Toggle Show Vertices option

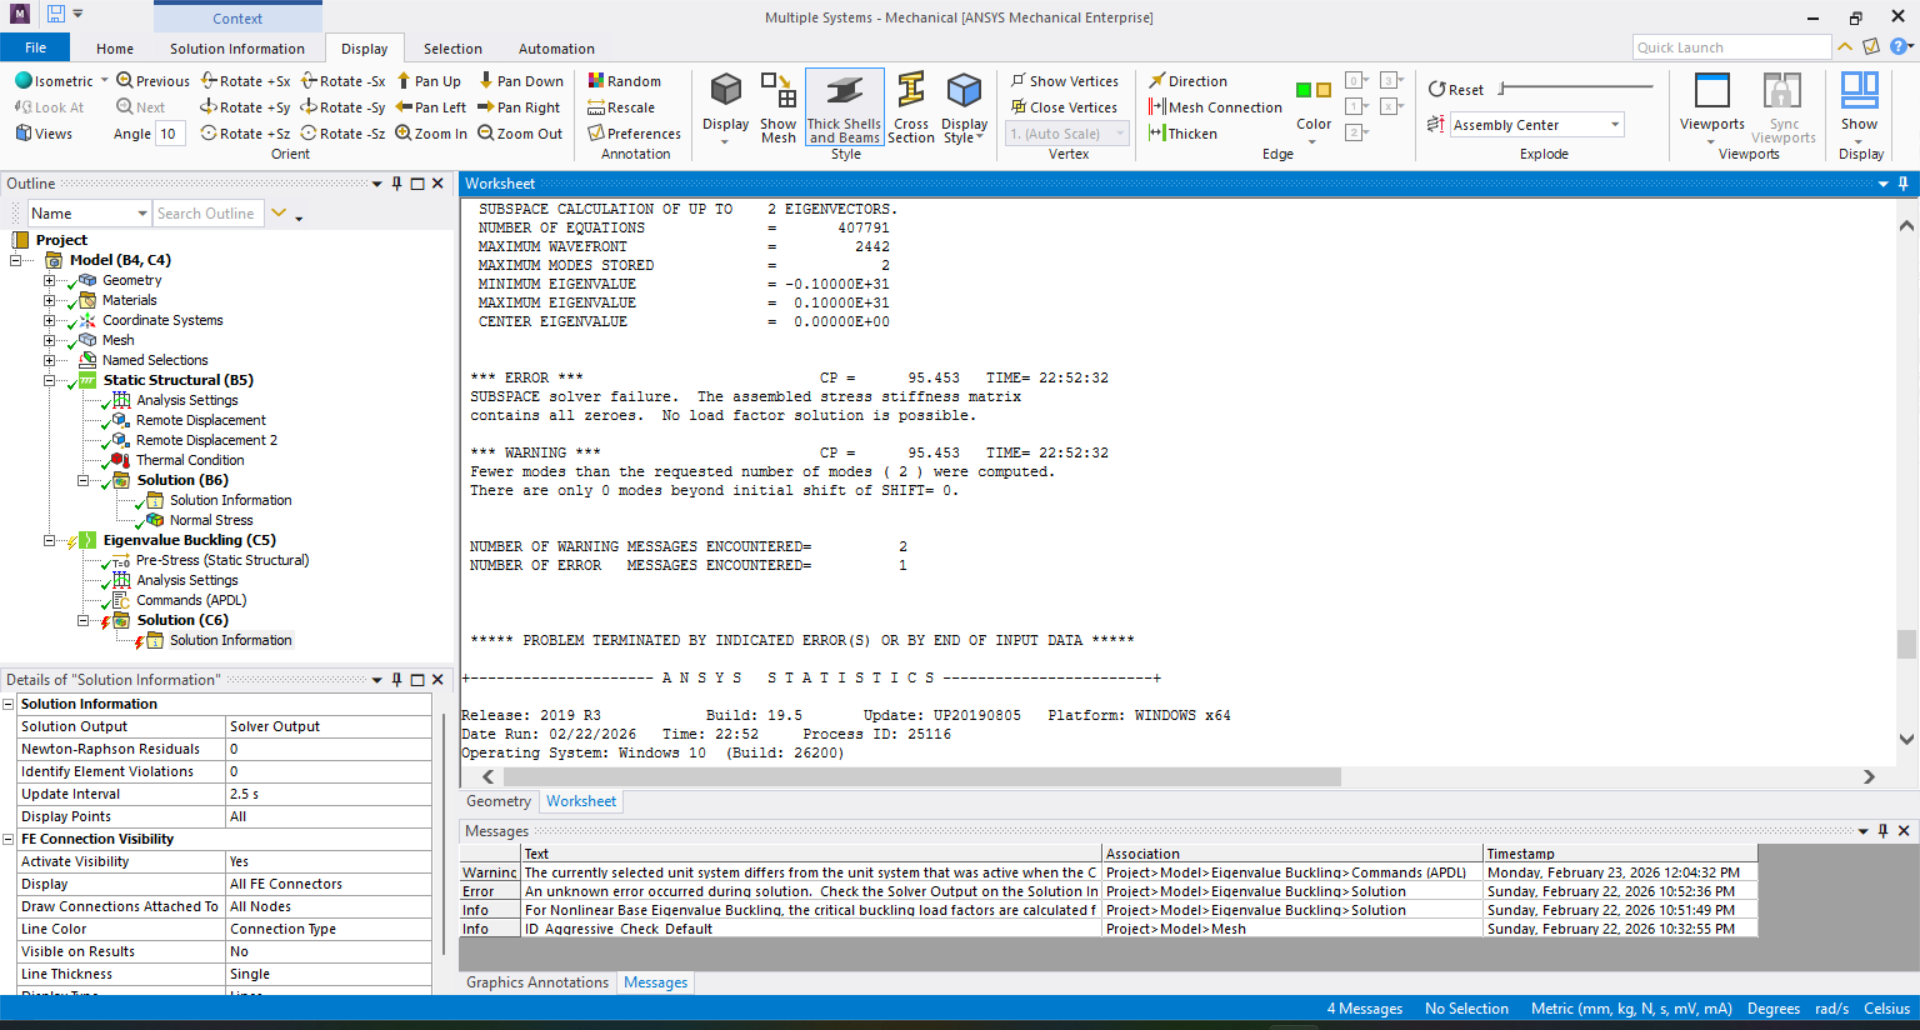pos(1064,81)
